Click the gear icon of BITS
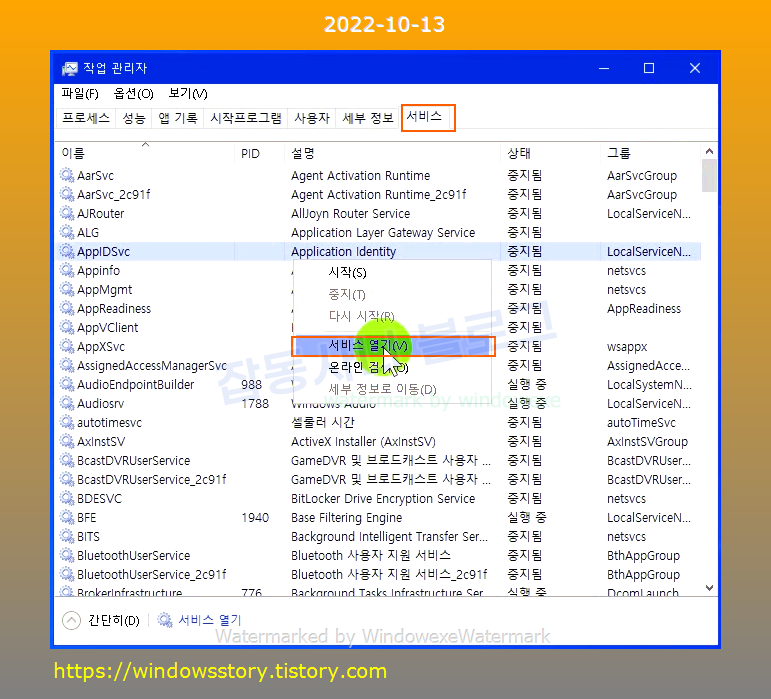The image size is (771, 699). click(x=67, y=536)
